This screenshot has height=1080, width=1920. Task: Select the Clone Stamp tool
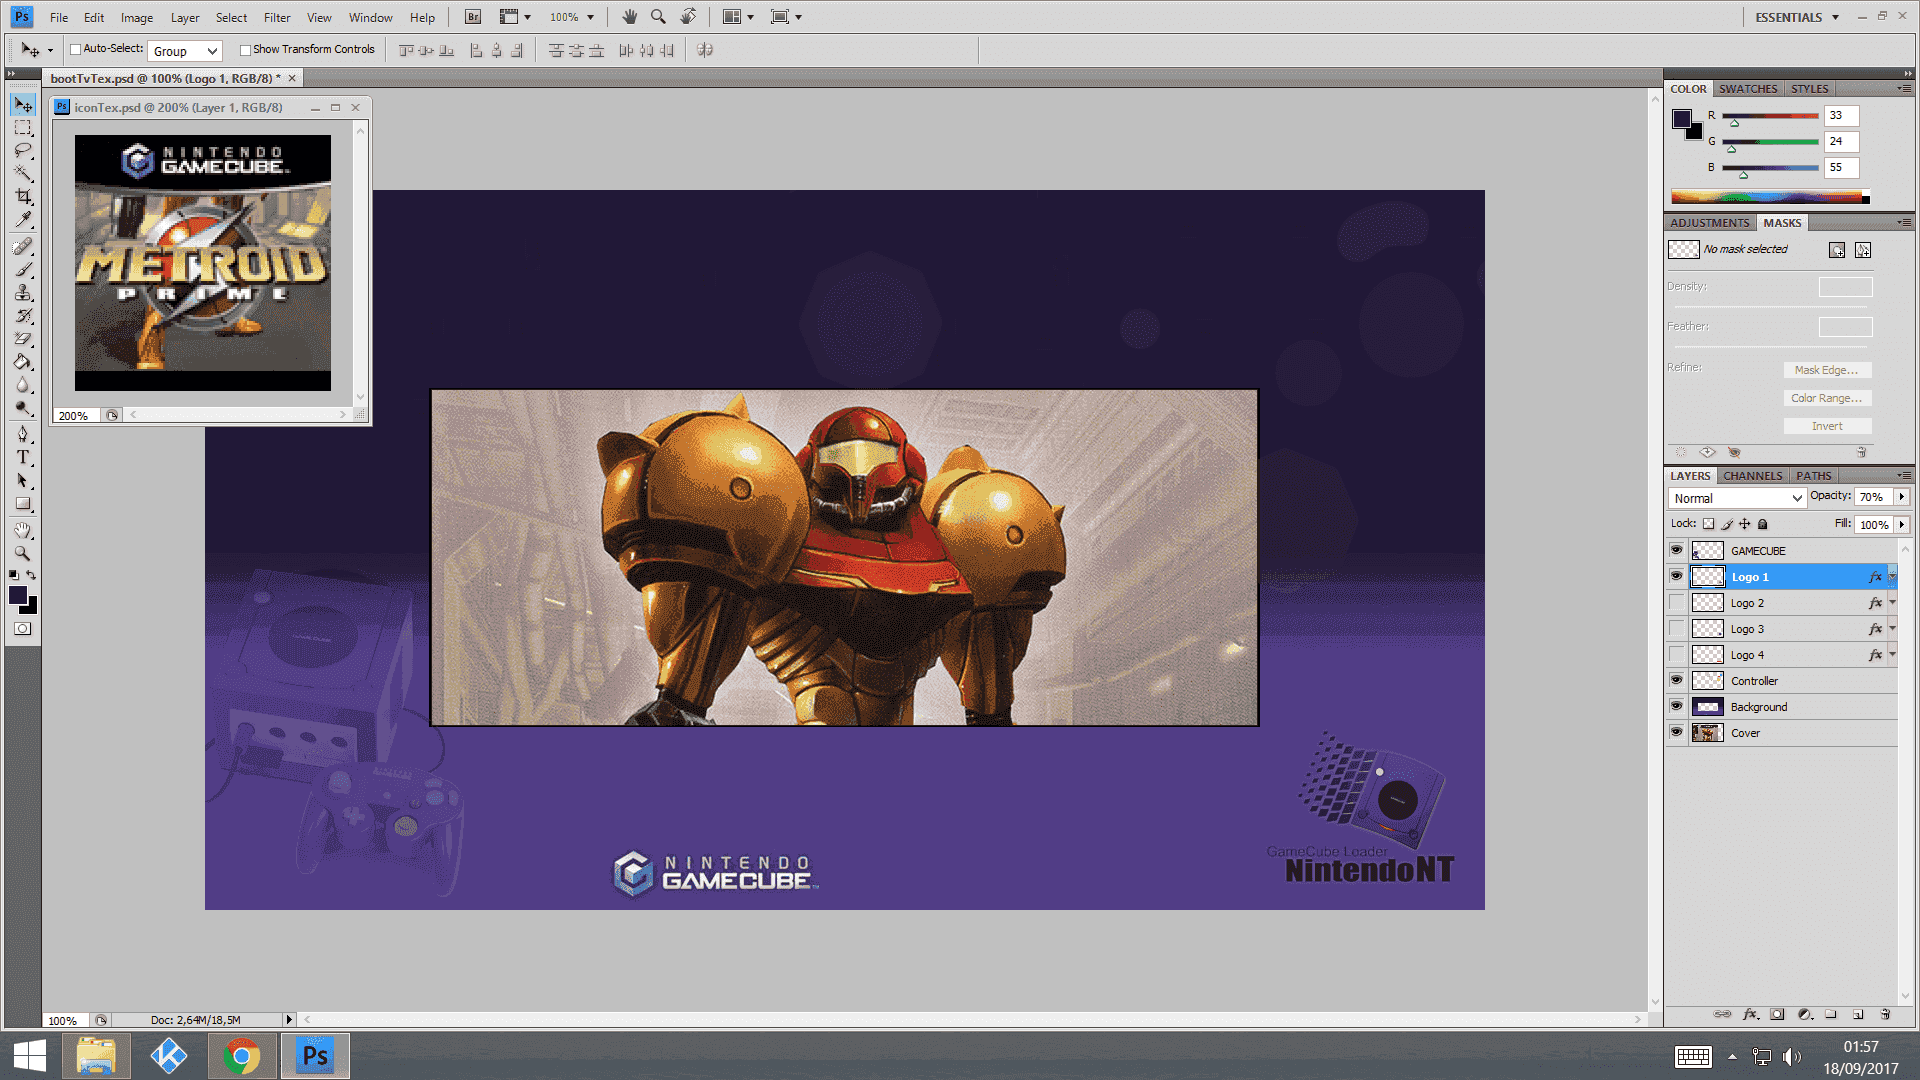pos(23,293)
